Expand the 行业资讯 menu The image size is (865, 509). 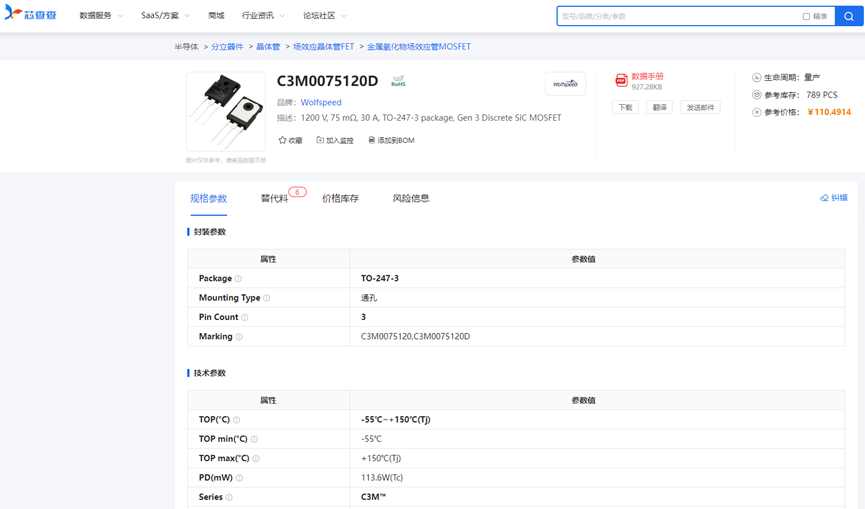263,15
